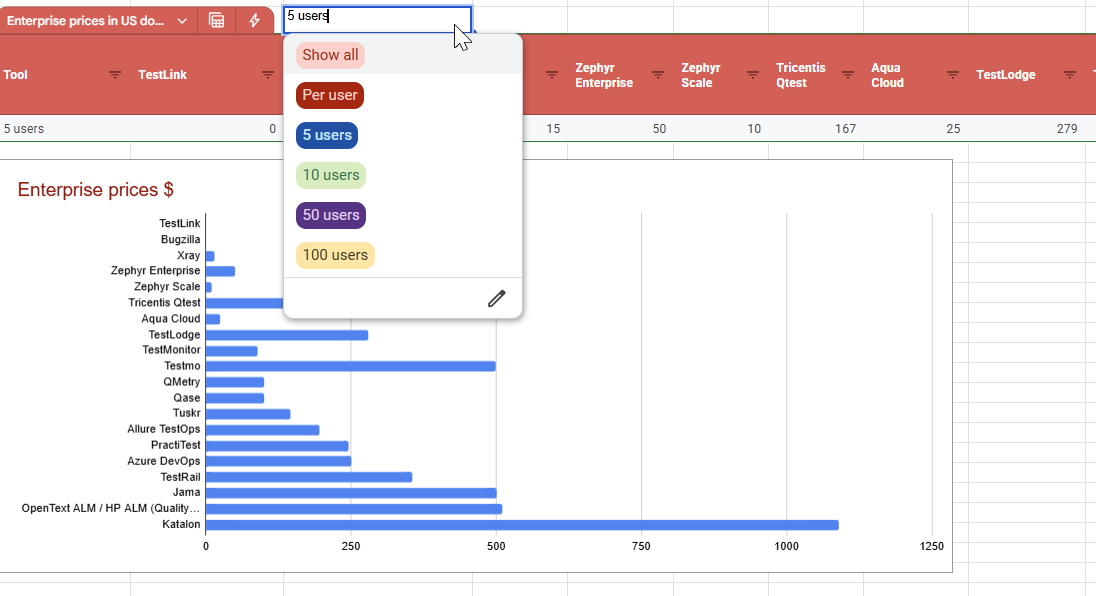Click Tricentis Qtest column header
This screenshot has height=596, width=1096.
point(800,75)
